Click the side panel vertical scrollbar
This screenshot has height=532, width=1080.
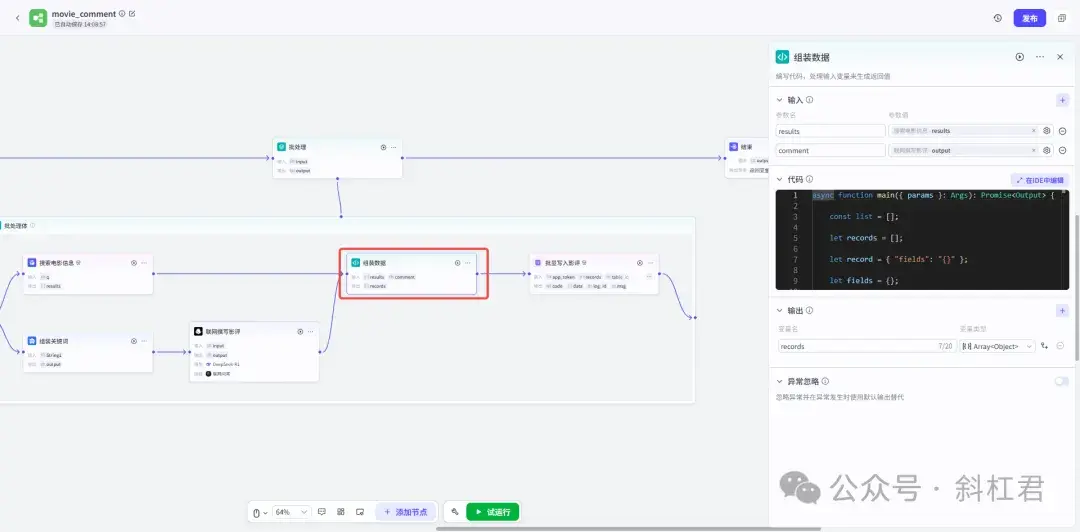1077,289
